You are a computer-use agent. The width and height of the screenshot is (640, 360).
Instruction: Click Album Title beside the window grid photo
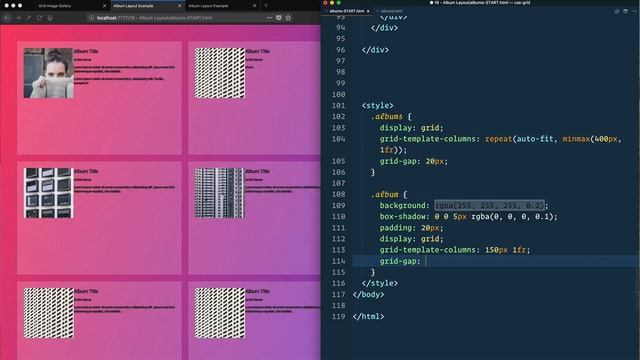coord(86,171)
